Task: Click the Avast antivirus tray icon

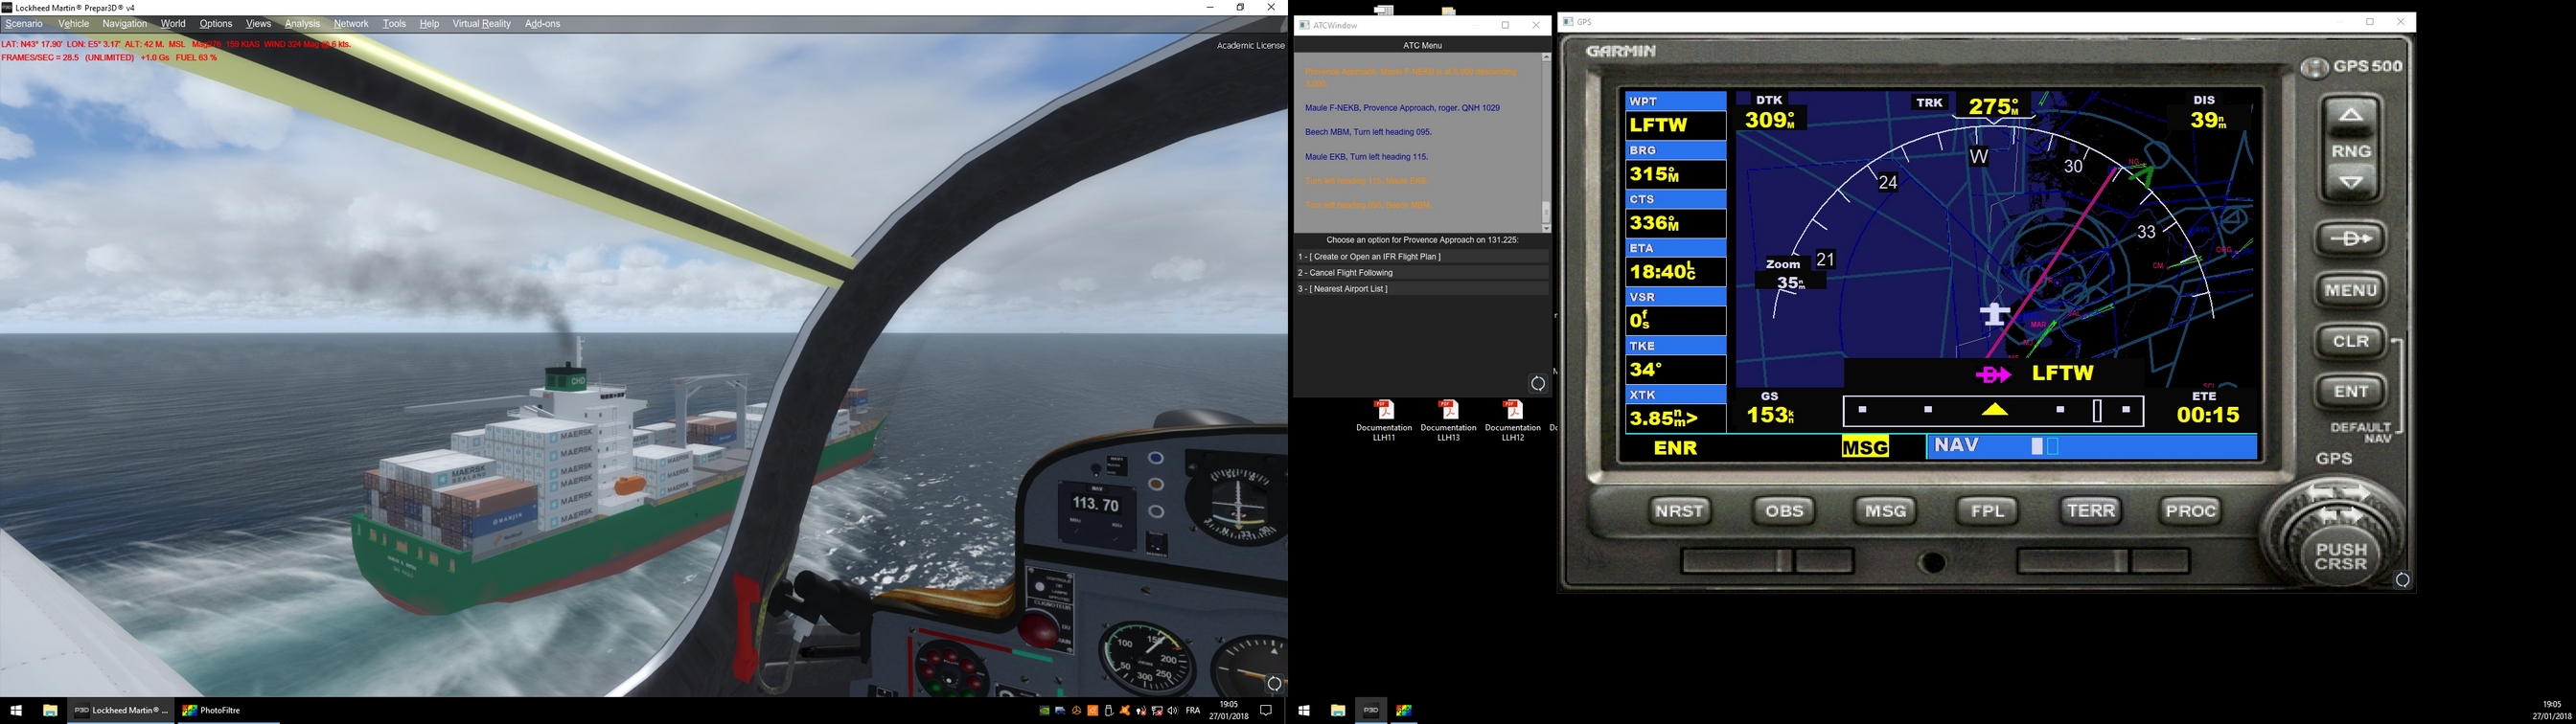Action: click(1125, 711)
